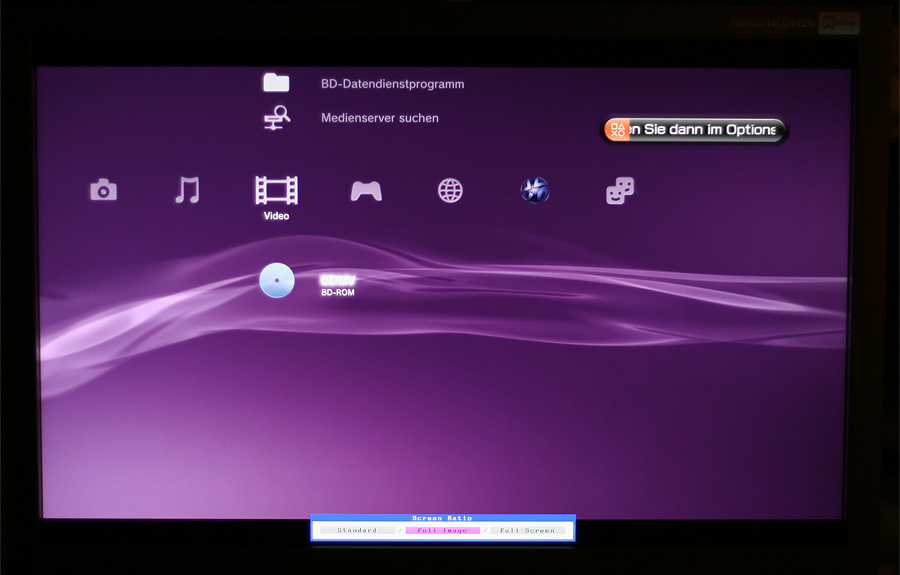Image resolution: width=900 pixels, height=575 pixels.
Task: Click the "BD-ROM" disc label
Action: pos(338,293)
